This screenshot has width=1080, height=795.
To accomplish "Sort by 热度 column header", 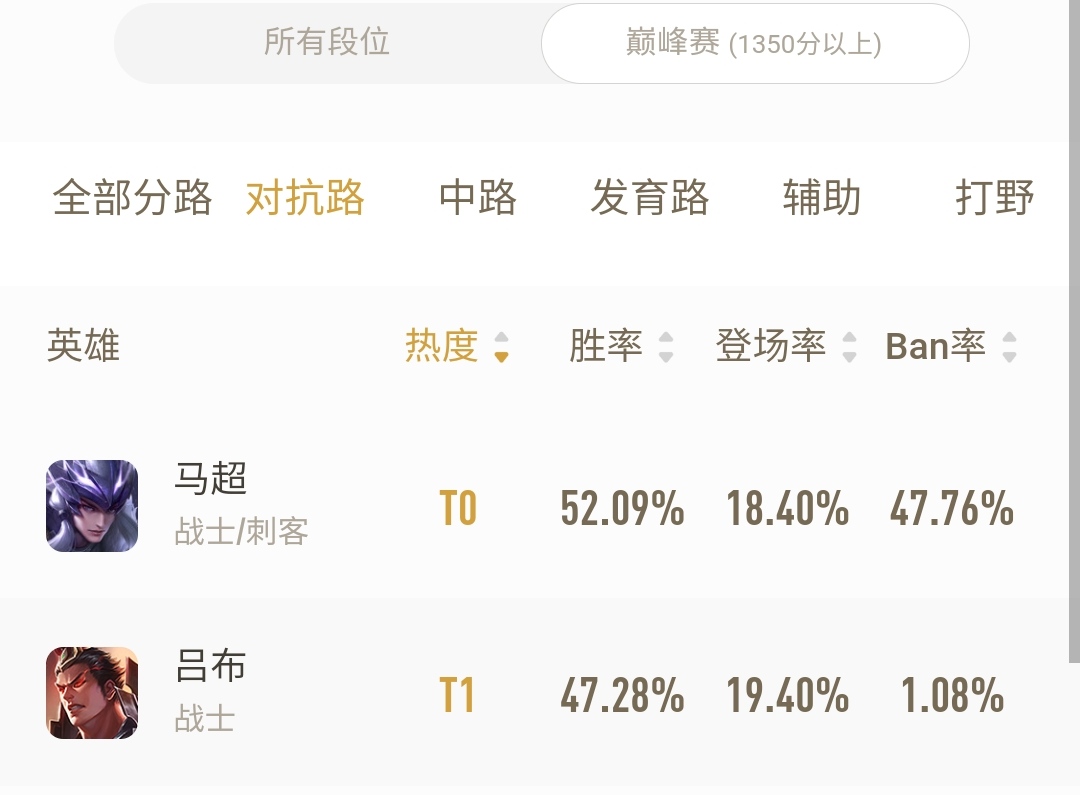I will [x=442, y=346].
